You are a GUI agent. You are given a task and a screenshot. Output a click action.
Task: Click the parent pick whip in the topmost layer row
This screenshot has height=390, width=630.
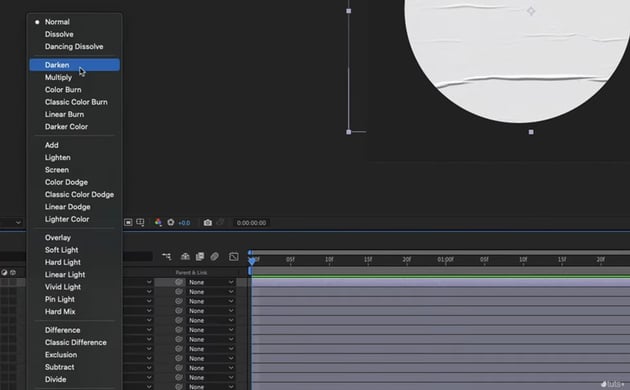pos(179,282)
